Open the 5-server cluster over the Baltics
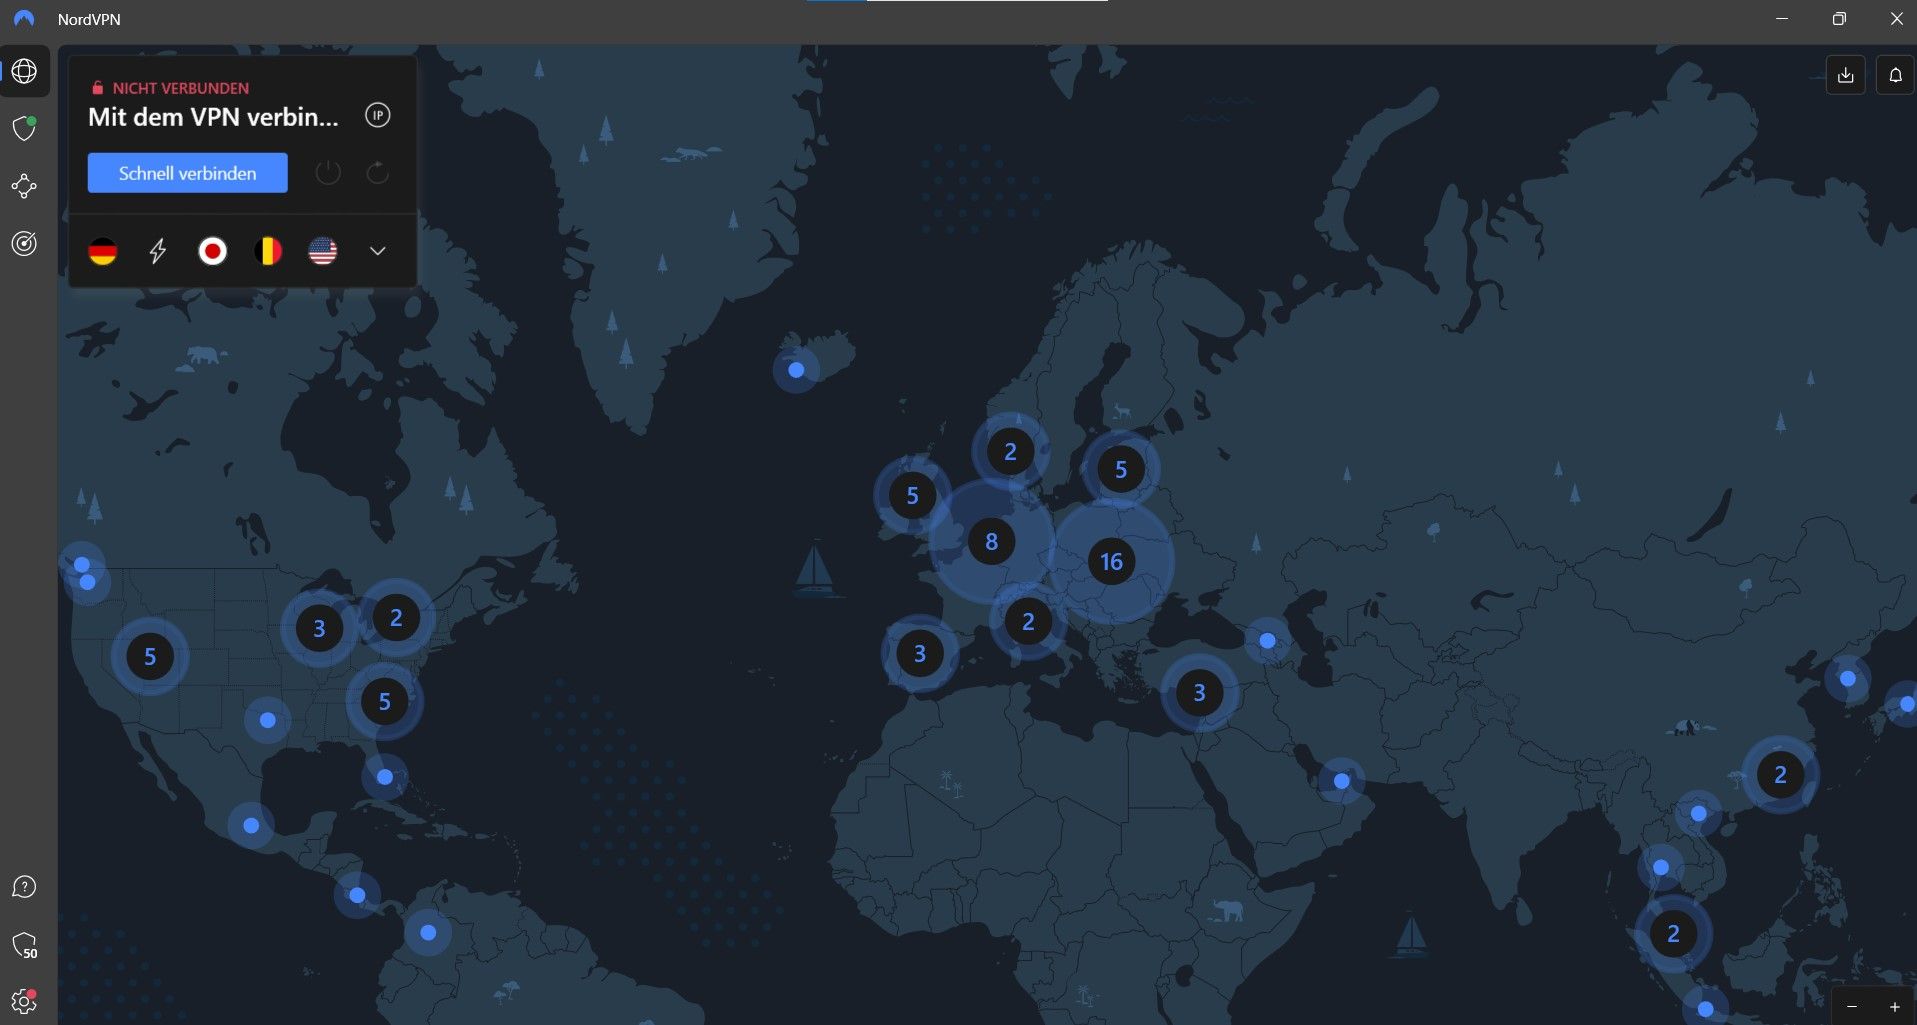This screenshot has height=1025, width=1917. pyautogui.click(x=1120, y=469)
